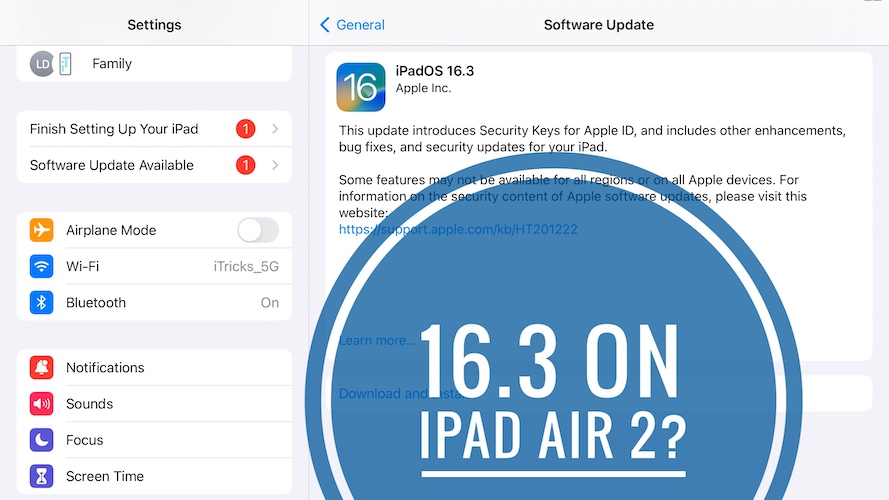
Task: Tap the Notifications bell icon
Action: [x=41, y=367]
